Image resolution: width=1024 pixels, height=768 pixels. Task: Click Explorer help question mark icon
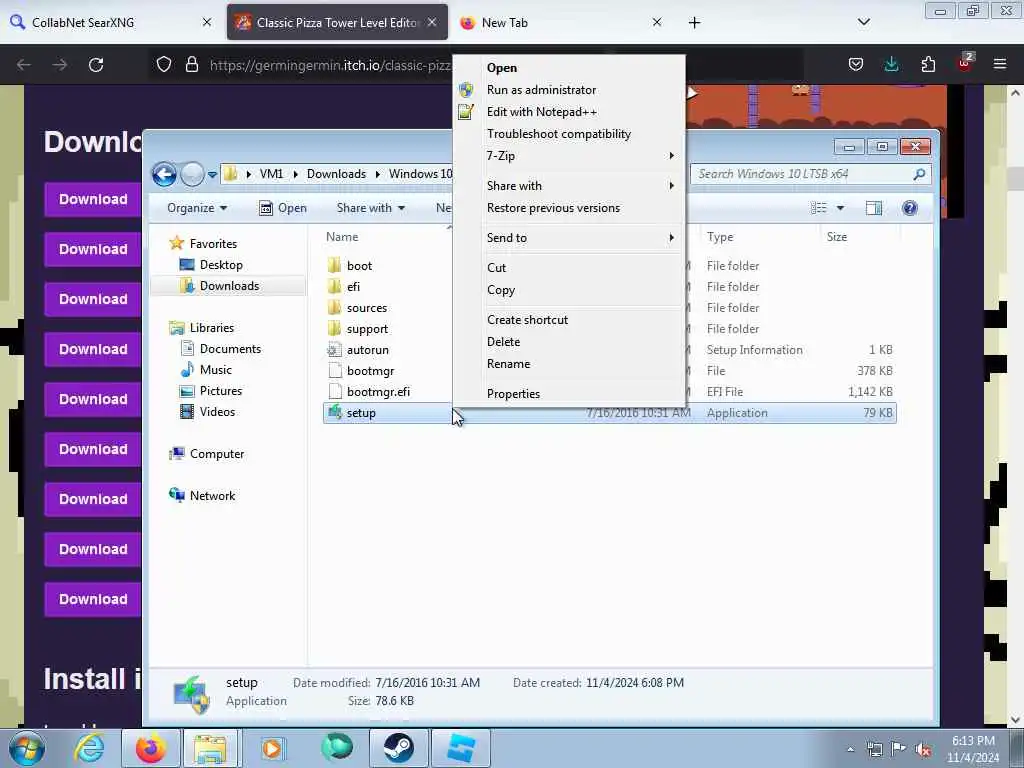(910, 208)
